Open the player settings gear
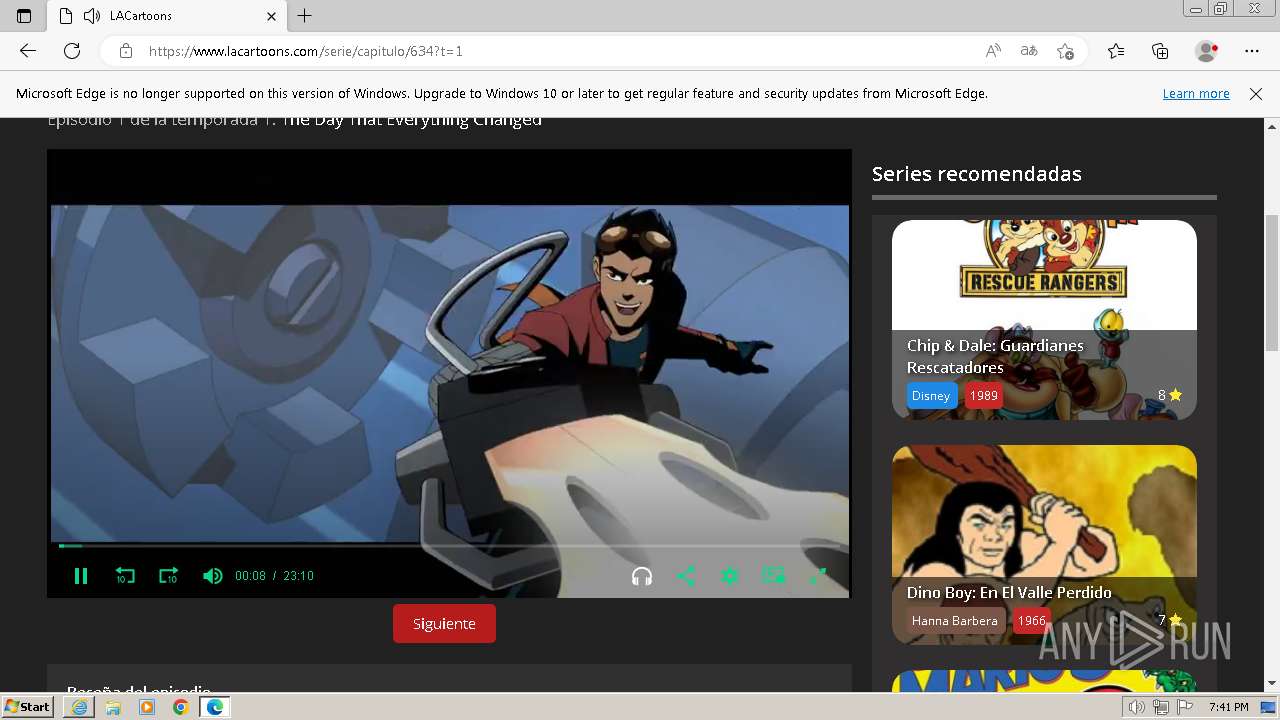This screenshot has width=1280, height=720. point(730,576)
